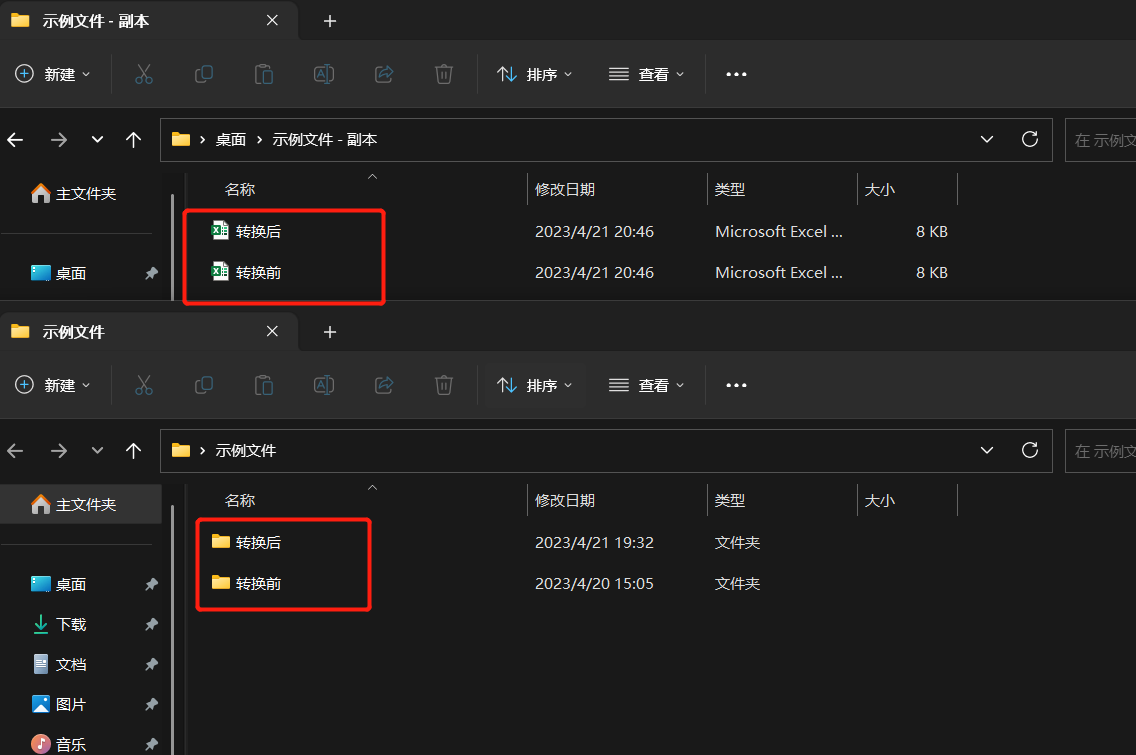The image size is (1136, 755).
Task: Click the Share icon in the toolbar
Action: pyautogui.click(x=383, y=74)
